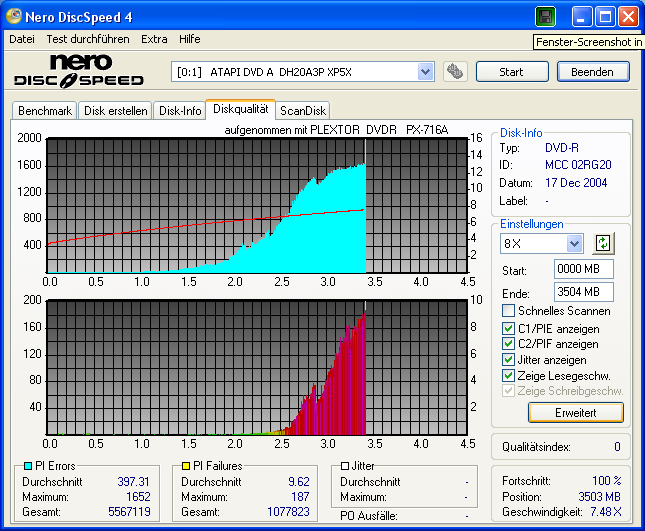Image resolution: width=645 pixels, height=531 pixels.
Task: Enable the Schnelles Scannen checkbox
Action: (x=509, y=312)
